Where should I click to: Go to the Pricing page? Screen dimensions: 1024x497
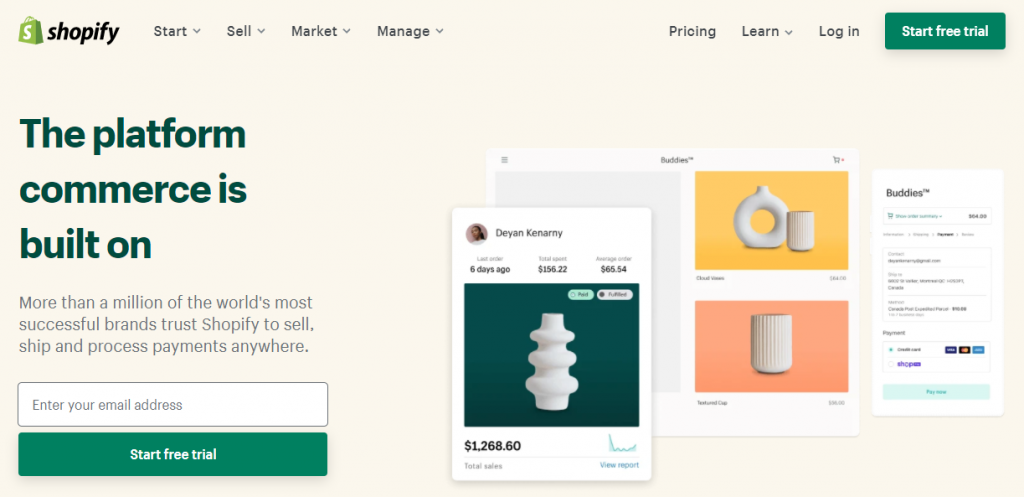pyautogui.click(x=692, y=31)
